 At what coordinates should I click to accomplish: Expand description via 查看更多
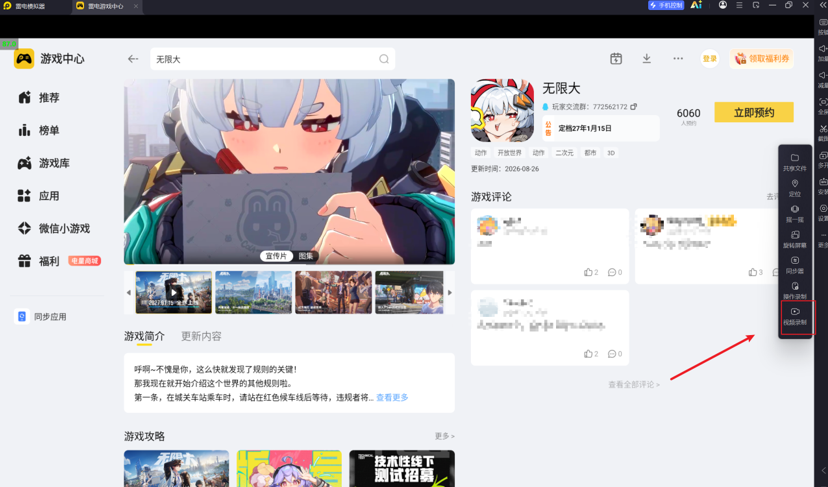(x=392, y=397)
